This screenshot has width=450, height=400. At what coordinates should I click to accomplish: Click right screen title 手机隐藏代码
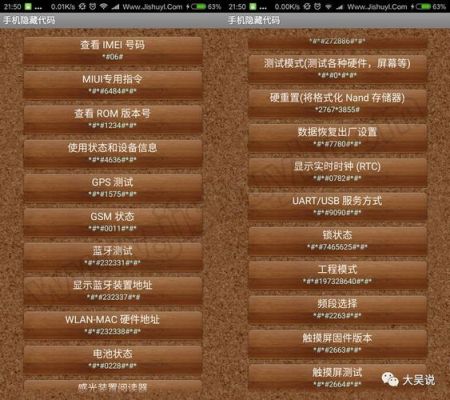coord(254,20)
